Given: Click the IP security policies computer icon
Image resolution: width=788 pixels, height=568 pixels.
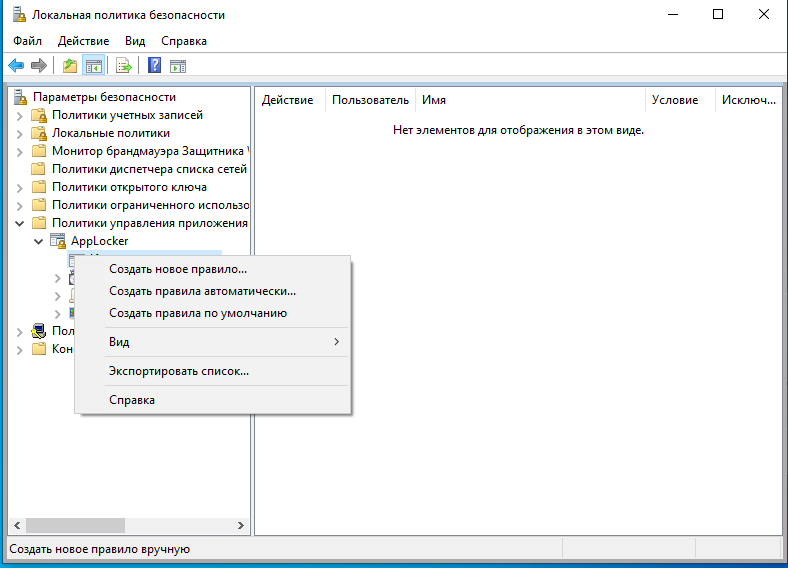Looking at the screenshot, I should click(39, 331).
